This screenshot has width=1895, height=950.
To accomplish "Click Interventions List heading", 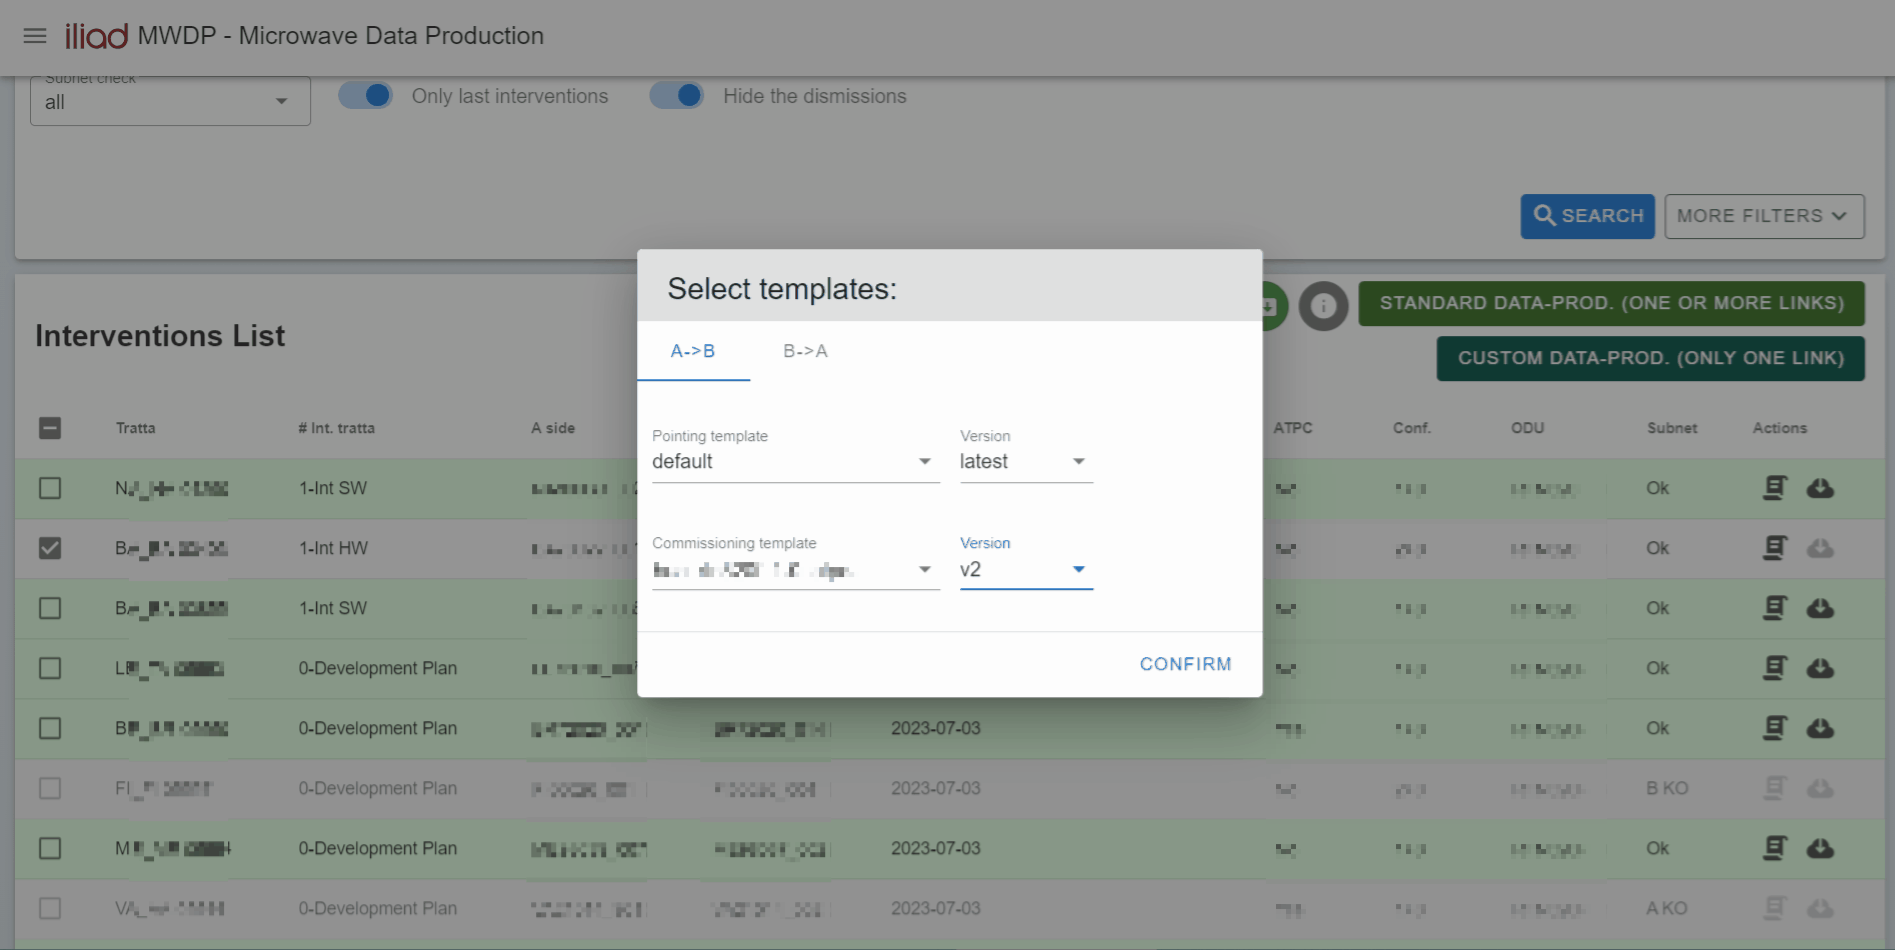I will (x=160, y=336).
